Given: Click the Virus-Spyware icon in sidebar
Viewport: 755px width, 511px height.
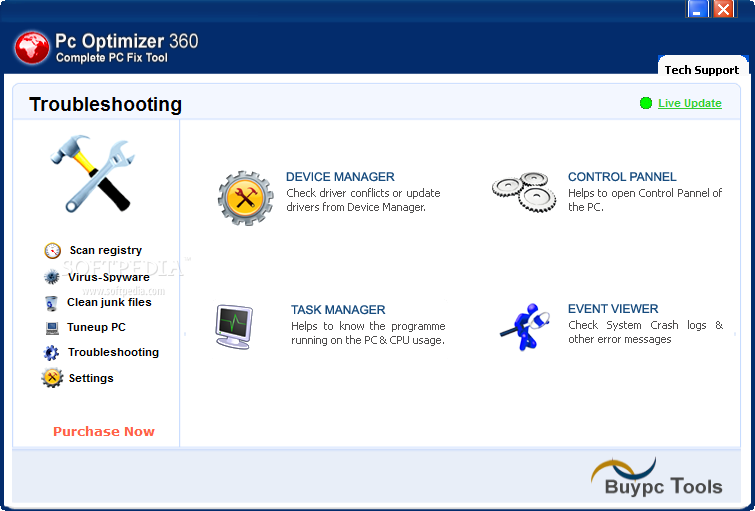Looking at the screenshot, I should (52, 277).
